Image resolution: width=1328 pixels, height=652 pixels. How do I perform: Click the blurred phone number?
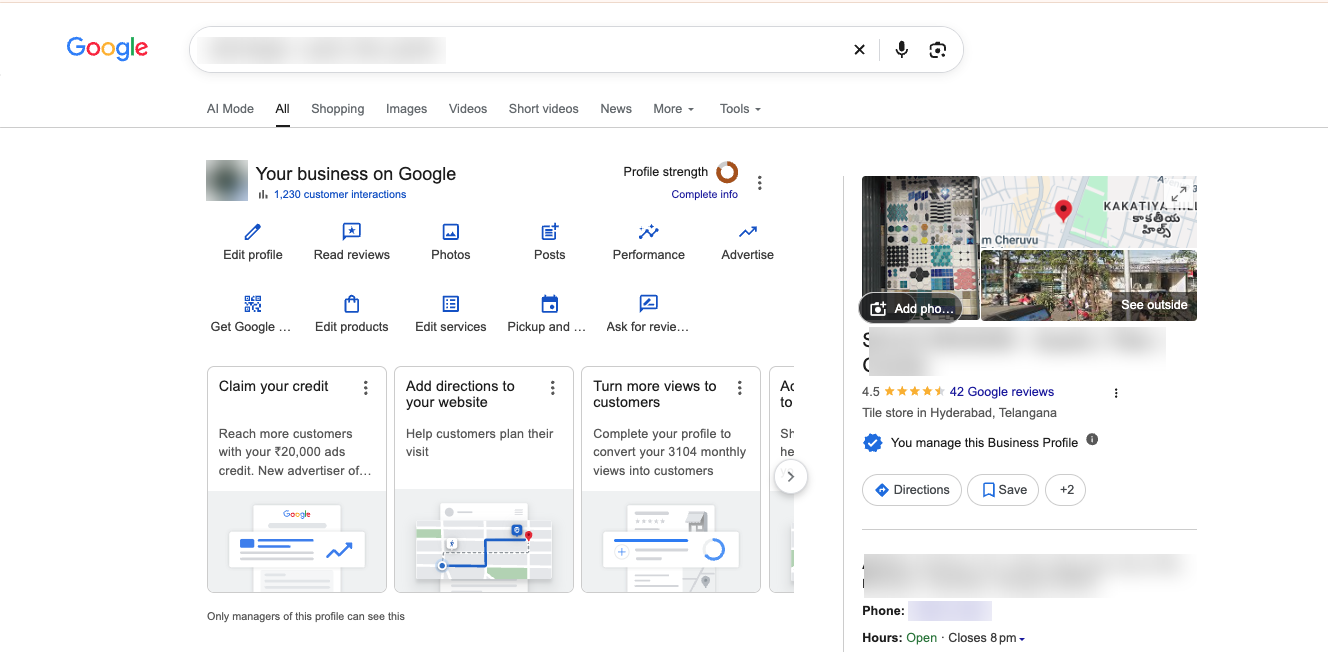coord(950,611)
